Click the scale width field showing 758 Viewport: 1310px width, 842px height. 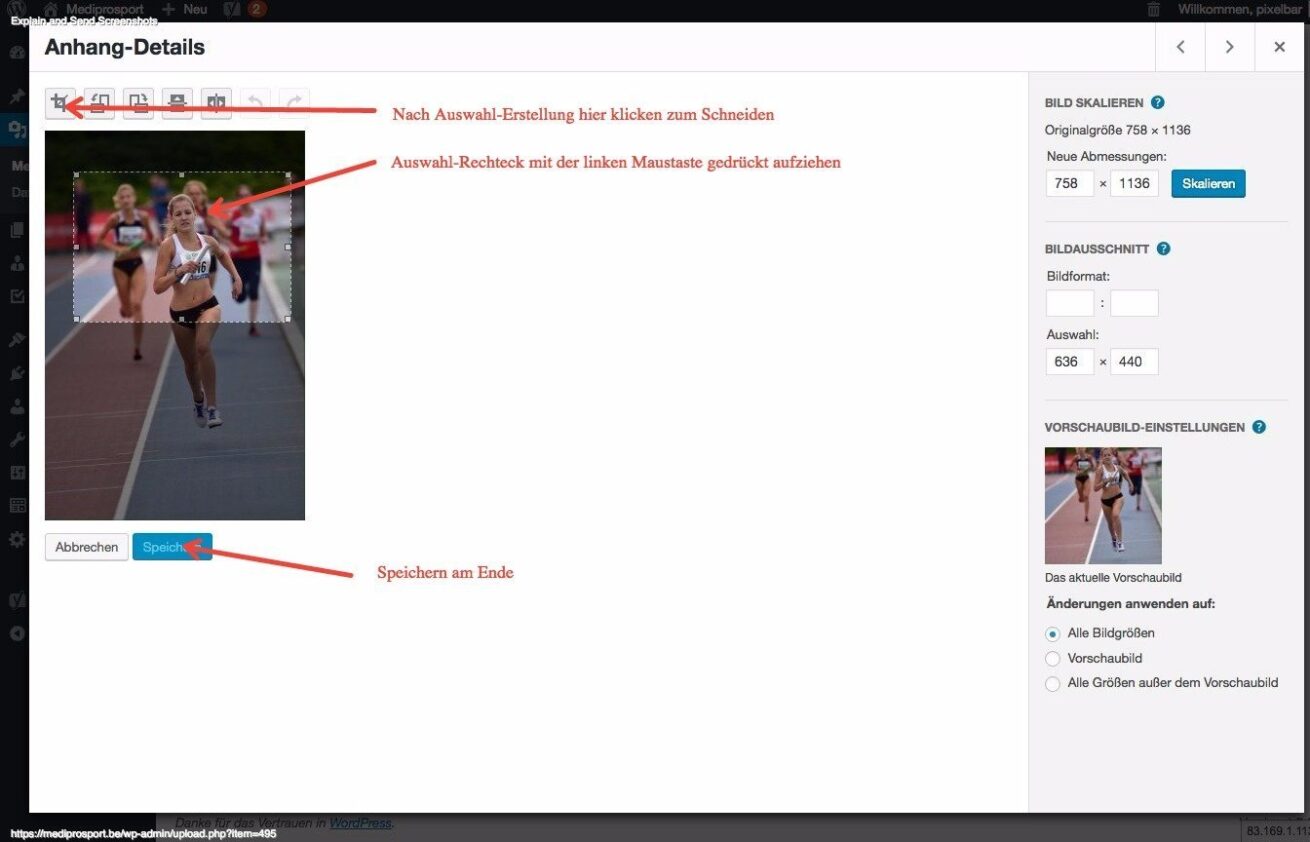click(x=1069, y=184)
